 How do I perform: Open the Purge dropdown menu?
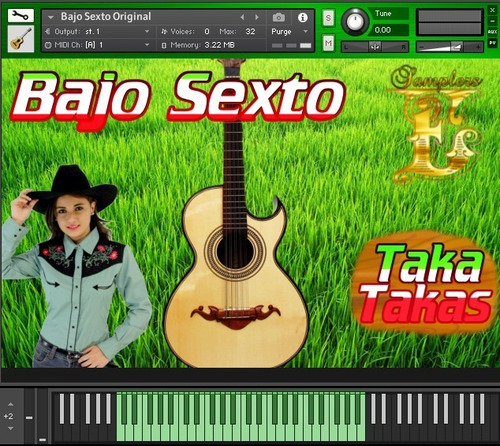coord(289,31)
